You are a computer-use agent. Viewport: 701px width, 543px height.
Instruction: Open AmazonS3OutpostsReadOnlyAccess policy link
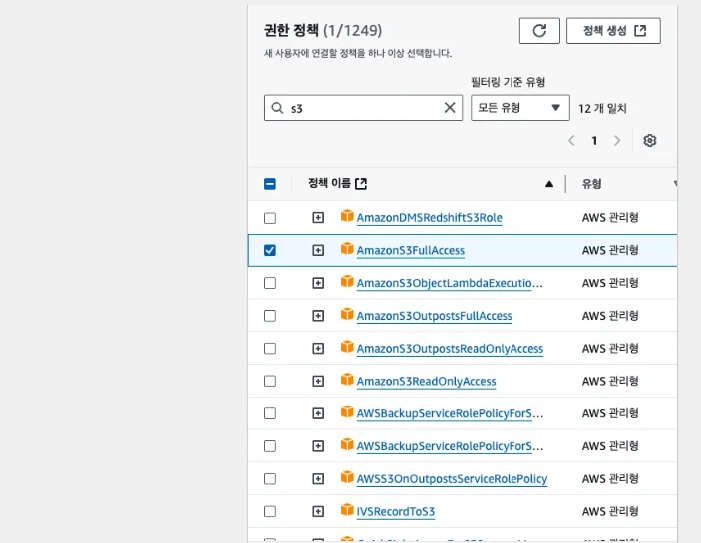pyautogui.click(x=450, y=349)
